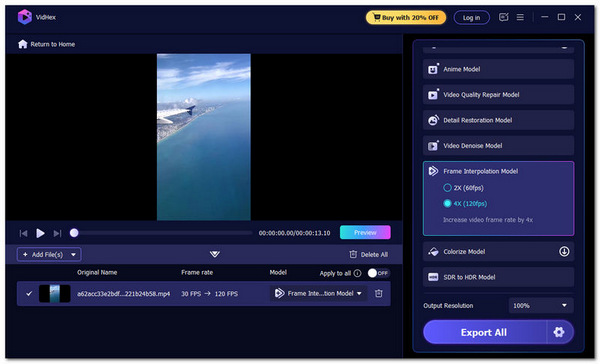Click the VidHex logo icon

click(x=25, y=17)
